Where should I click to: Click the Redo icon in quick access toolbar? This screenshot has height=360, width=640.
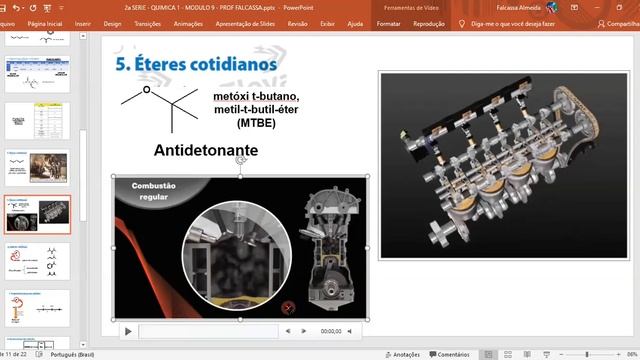pos(33,8)
